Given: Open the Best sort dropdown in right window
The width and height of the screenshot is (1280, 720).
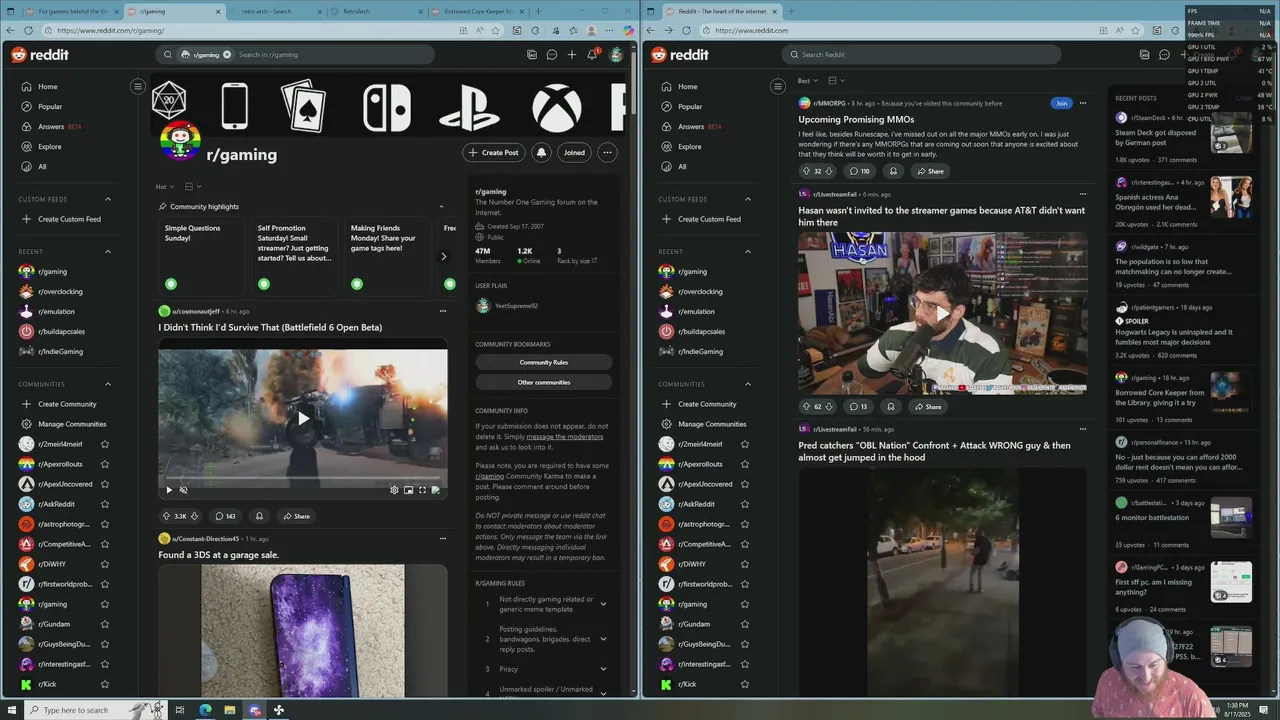Looking at the screenshot, I should pyautogui.click(x=808, y=81).
